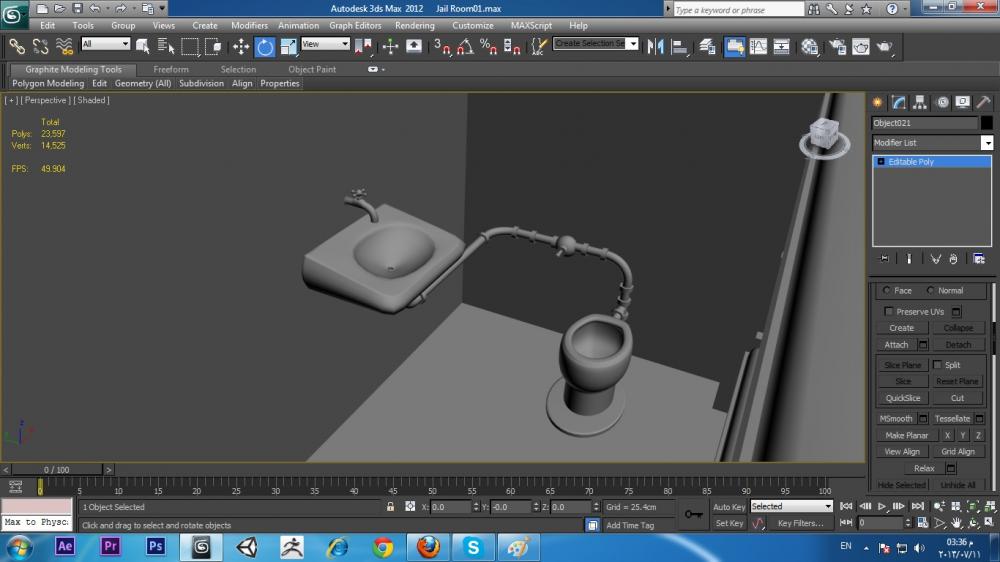Open the Utilities panel hammer icon
1000x562 pixels.
[x=984, y=102]
